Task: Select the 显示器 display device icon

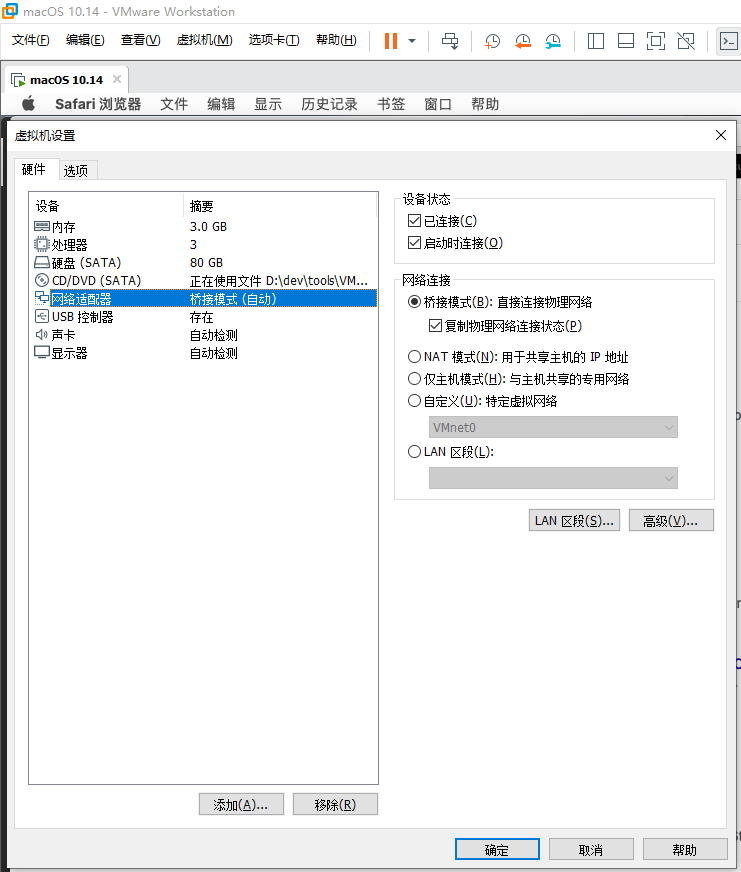Action: coord(42,353)
